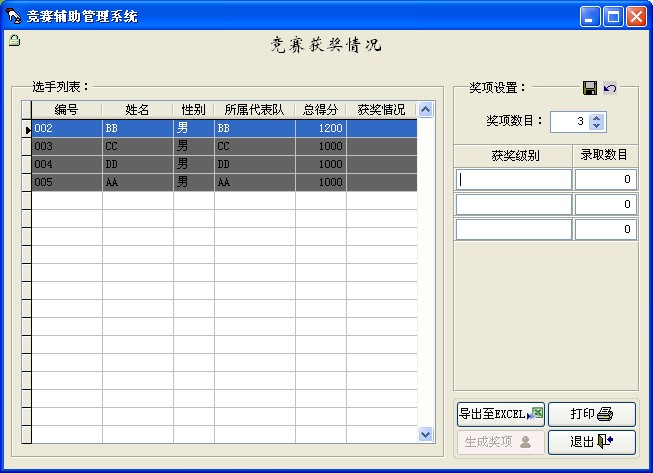This screenshot has width=653, height=473.
Task: Click the 退出 button
Action: click(x=592, y=442)
